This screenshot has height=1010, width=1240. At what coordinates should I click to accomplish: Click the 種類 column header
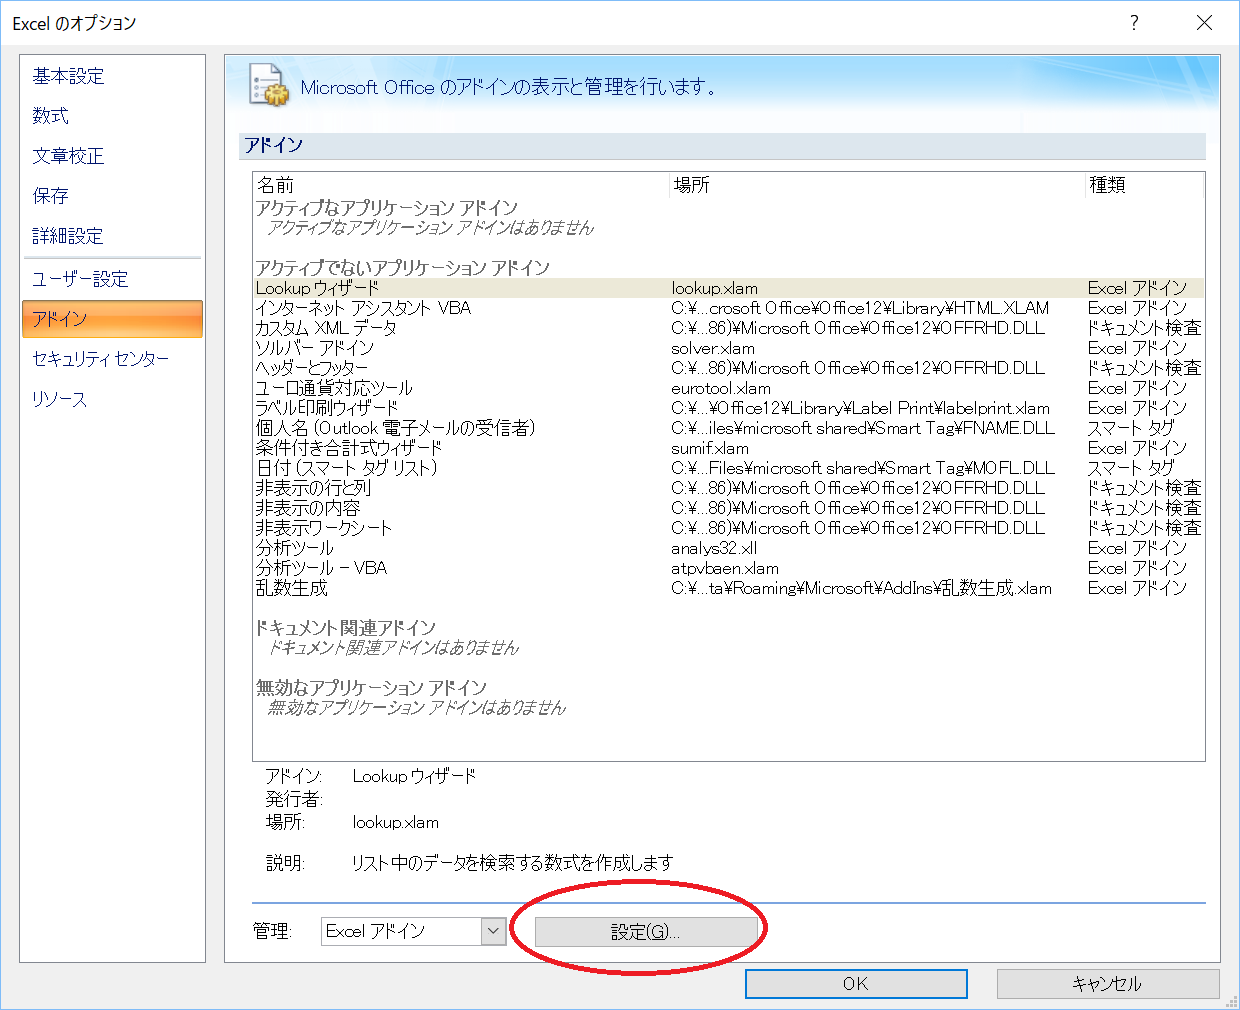(1145, 185)
